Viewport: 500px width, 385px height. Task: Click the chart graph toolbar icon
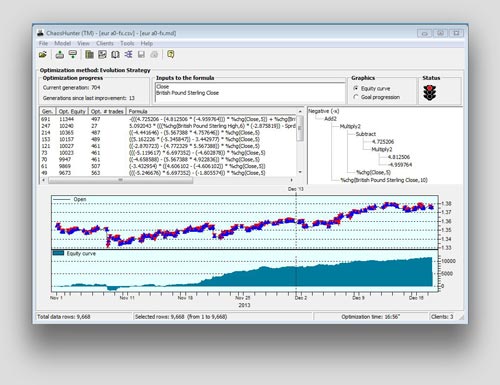pyautogui.click(x=102, y=54)
